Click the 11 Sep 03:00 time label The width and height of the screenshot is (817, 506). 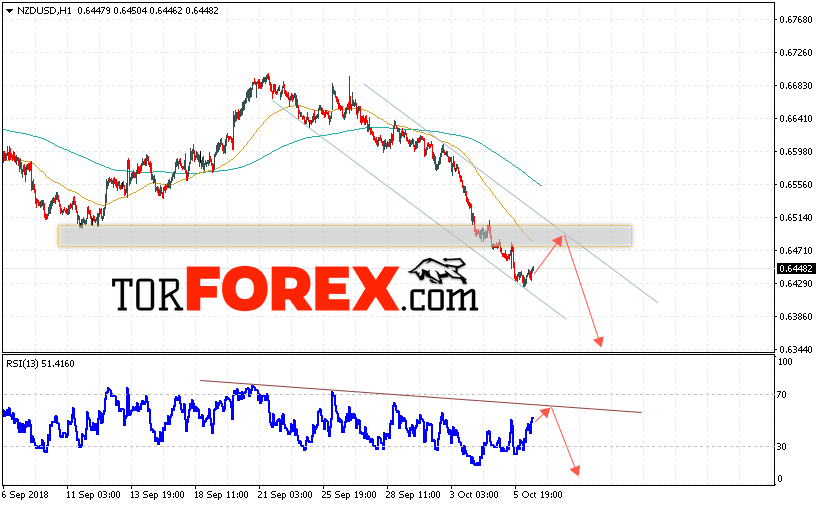[93, 495]
